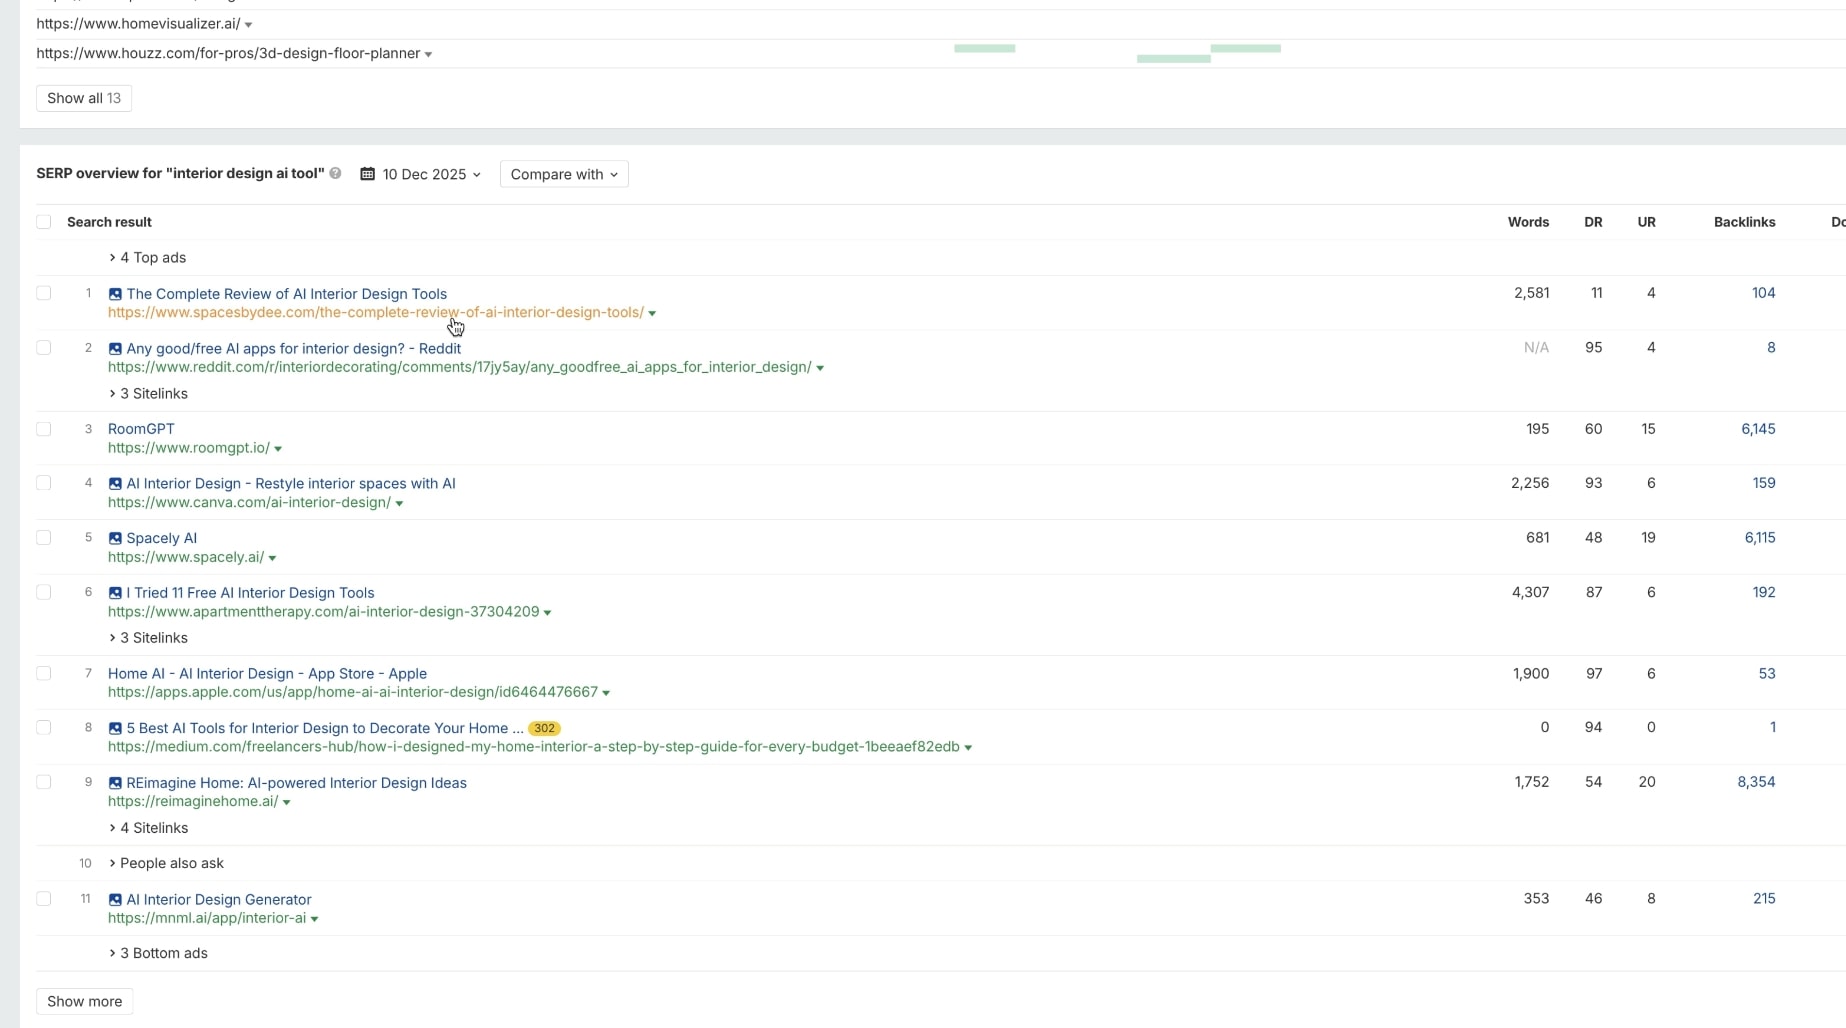Image resolution: width=1846 pixels, height=1028 pixels.
Task: Click the yellow 302 badge on the Medium result
Action: tap(544, 728)
